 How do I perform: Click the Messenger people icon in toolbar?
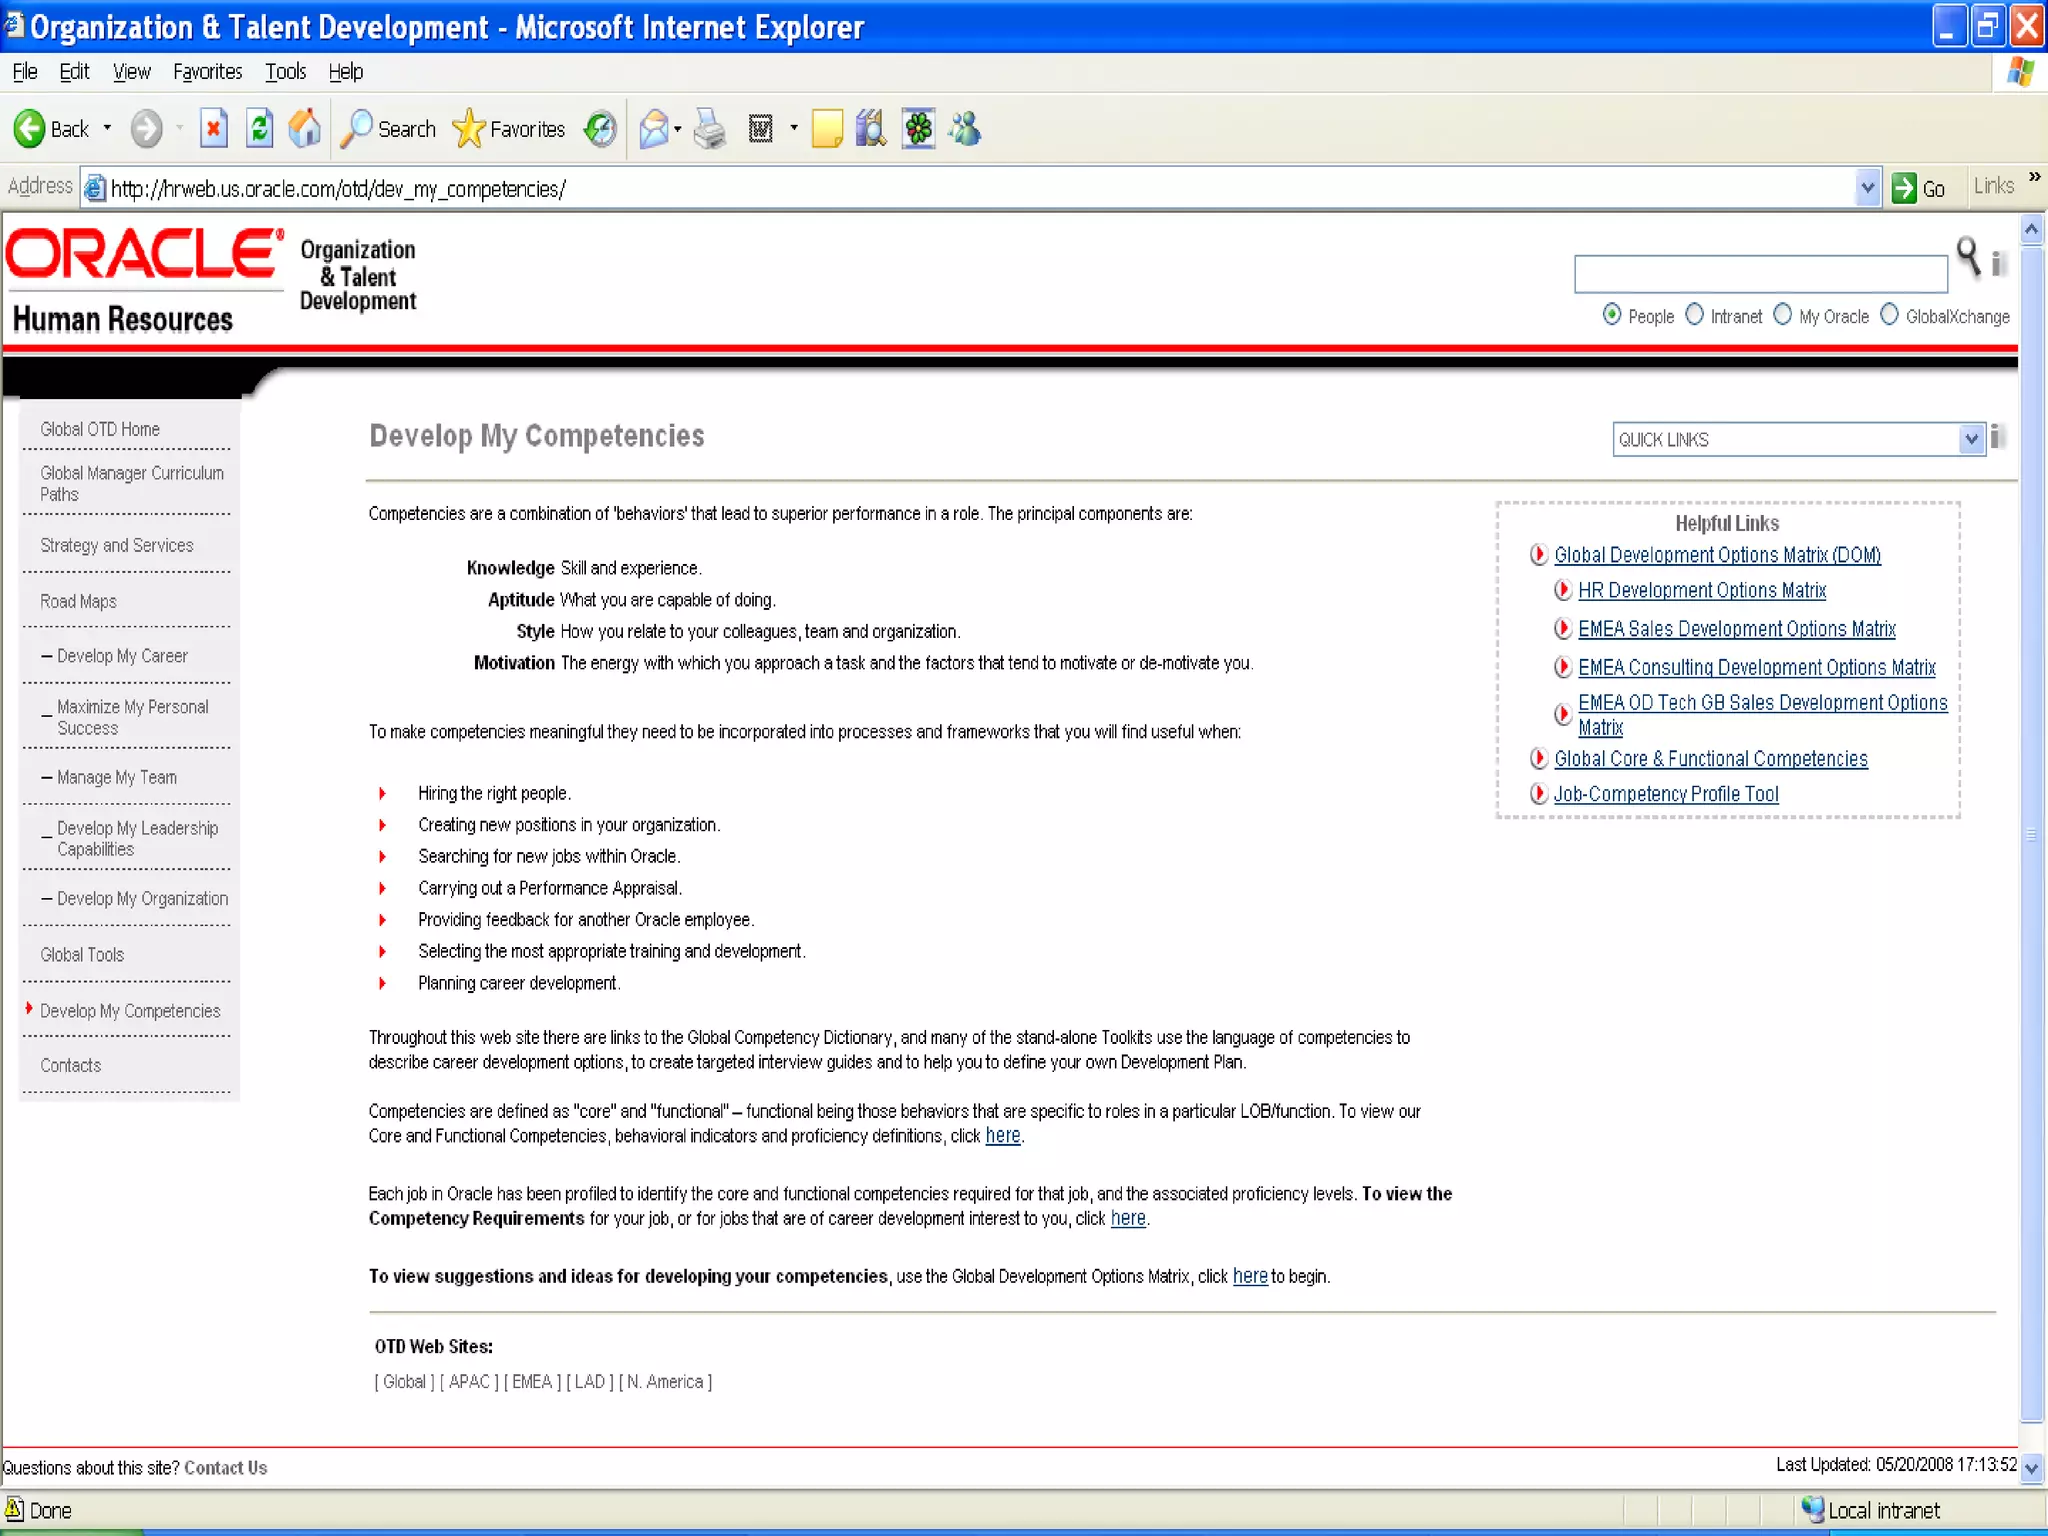966,129
